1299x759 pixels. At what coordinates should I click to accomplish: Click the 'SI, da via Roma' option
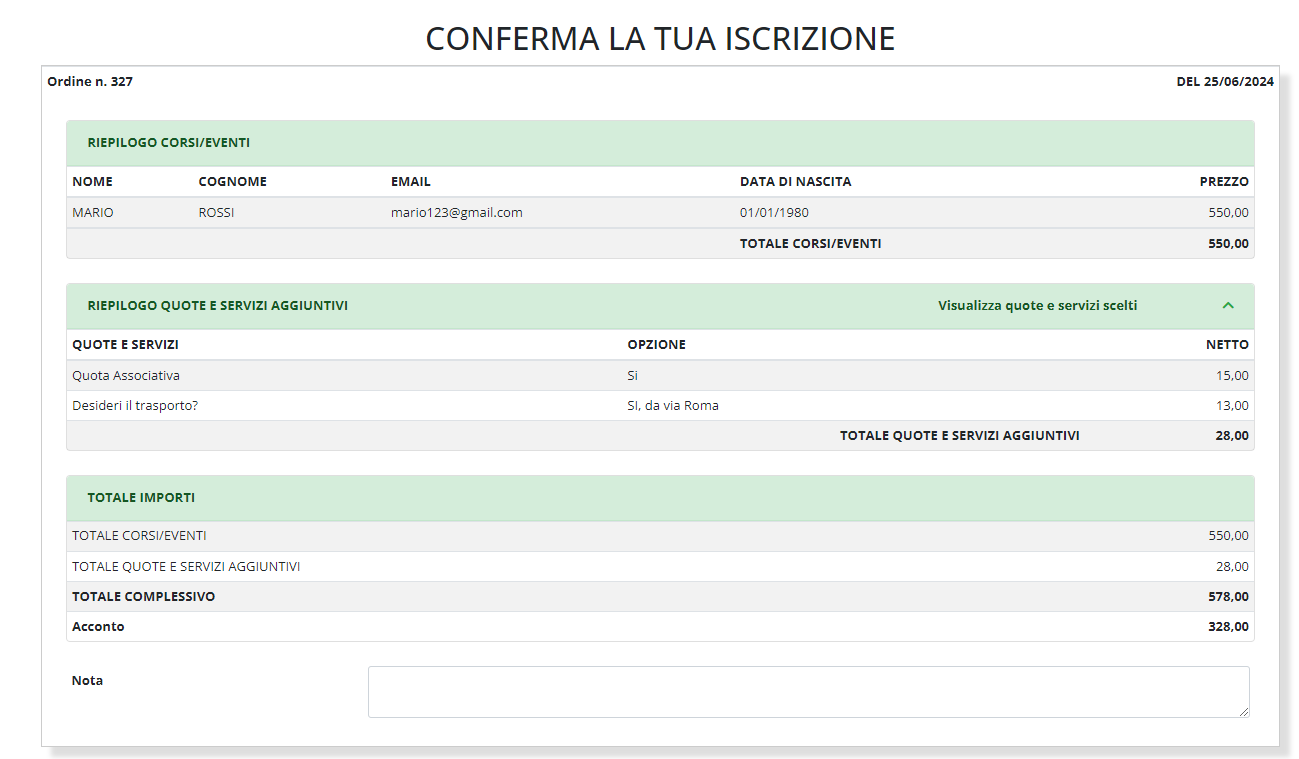672,406
